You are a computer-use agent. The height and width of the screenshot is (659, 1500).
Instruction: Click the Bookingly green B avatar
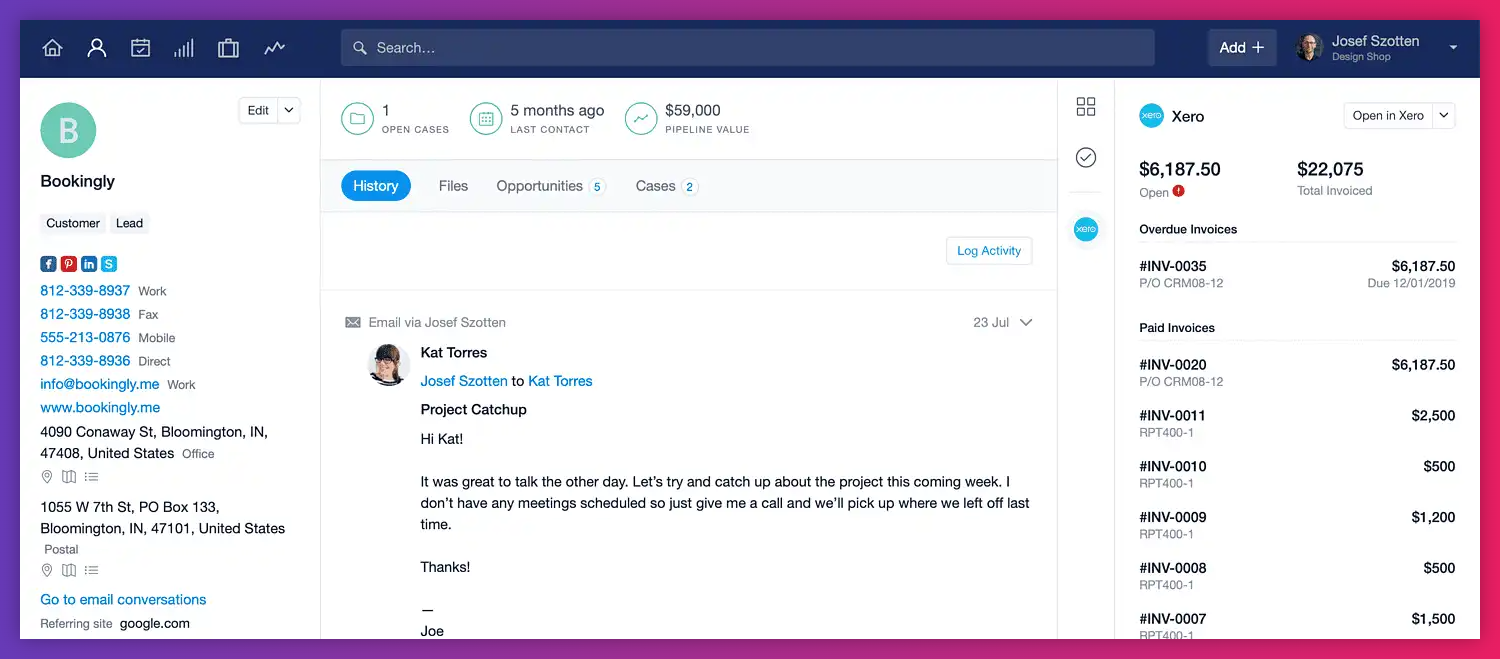(68, 130)
